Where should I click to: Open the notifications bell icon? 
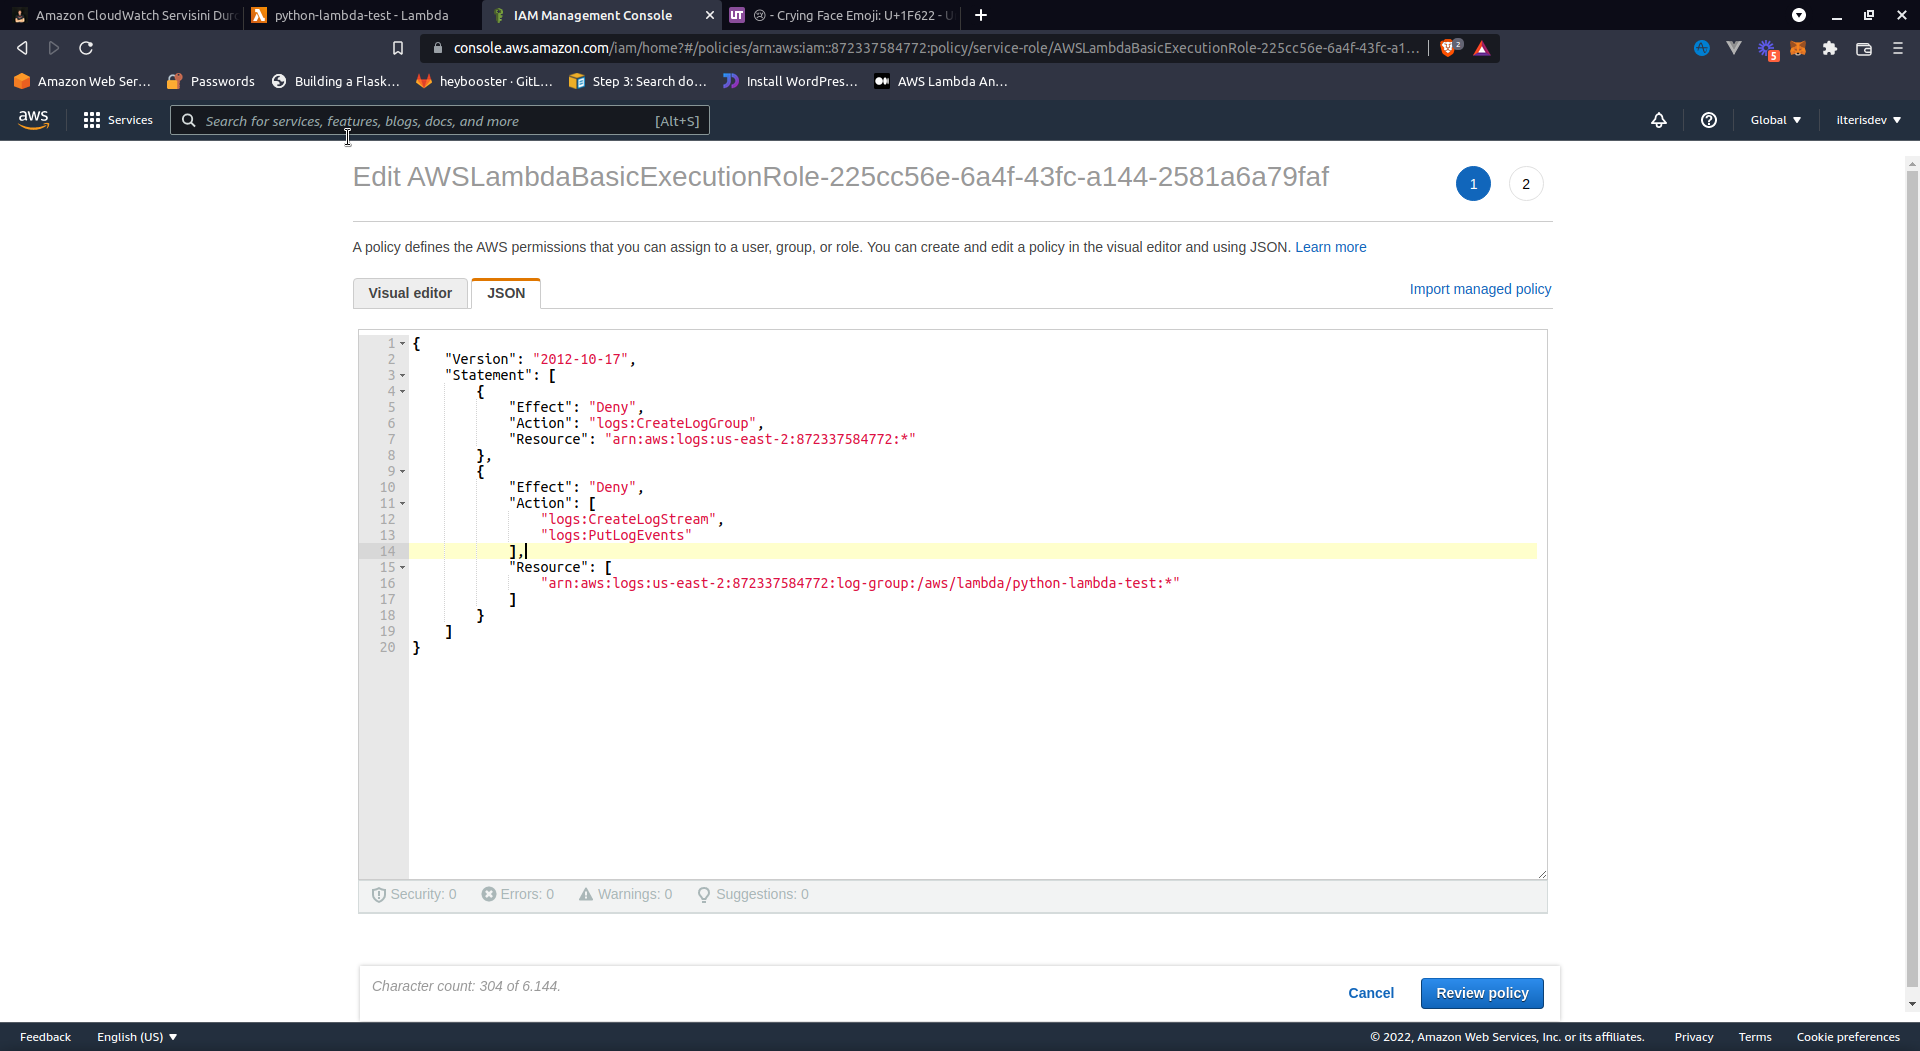pos(1658,120)
